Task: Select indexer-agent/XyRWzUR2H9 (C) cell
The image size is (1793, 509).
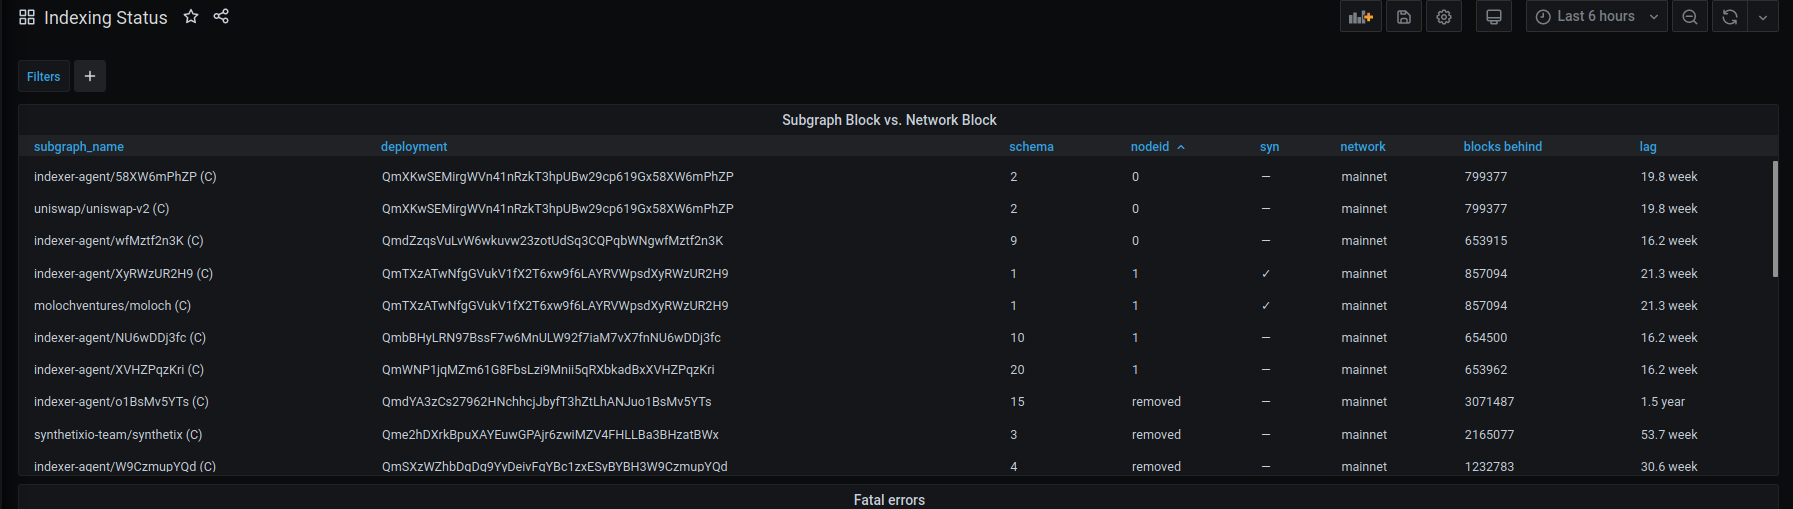Action: pyautogui.click(x=123, y=274)
